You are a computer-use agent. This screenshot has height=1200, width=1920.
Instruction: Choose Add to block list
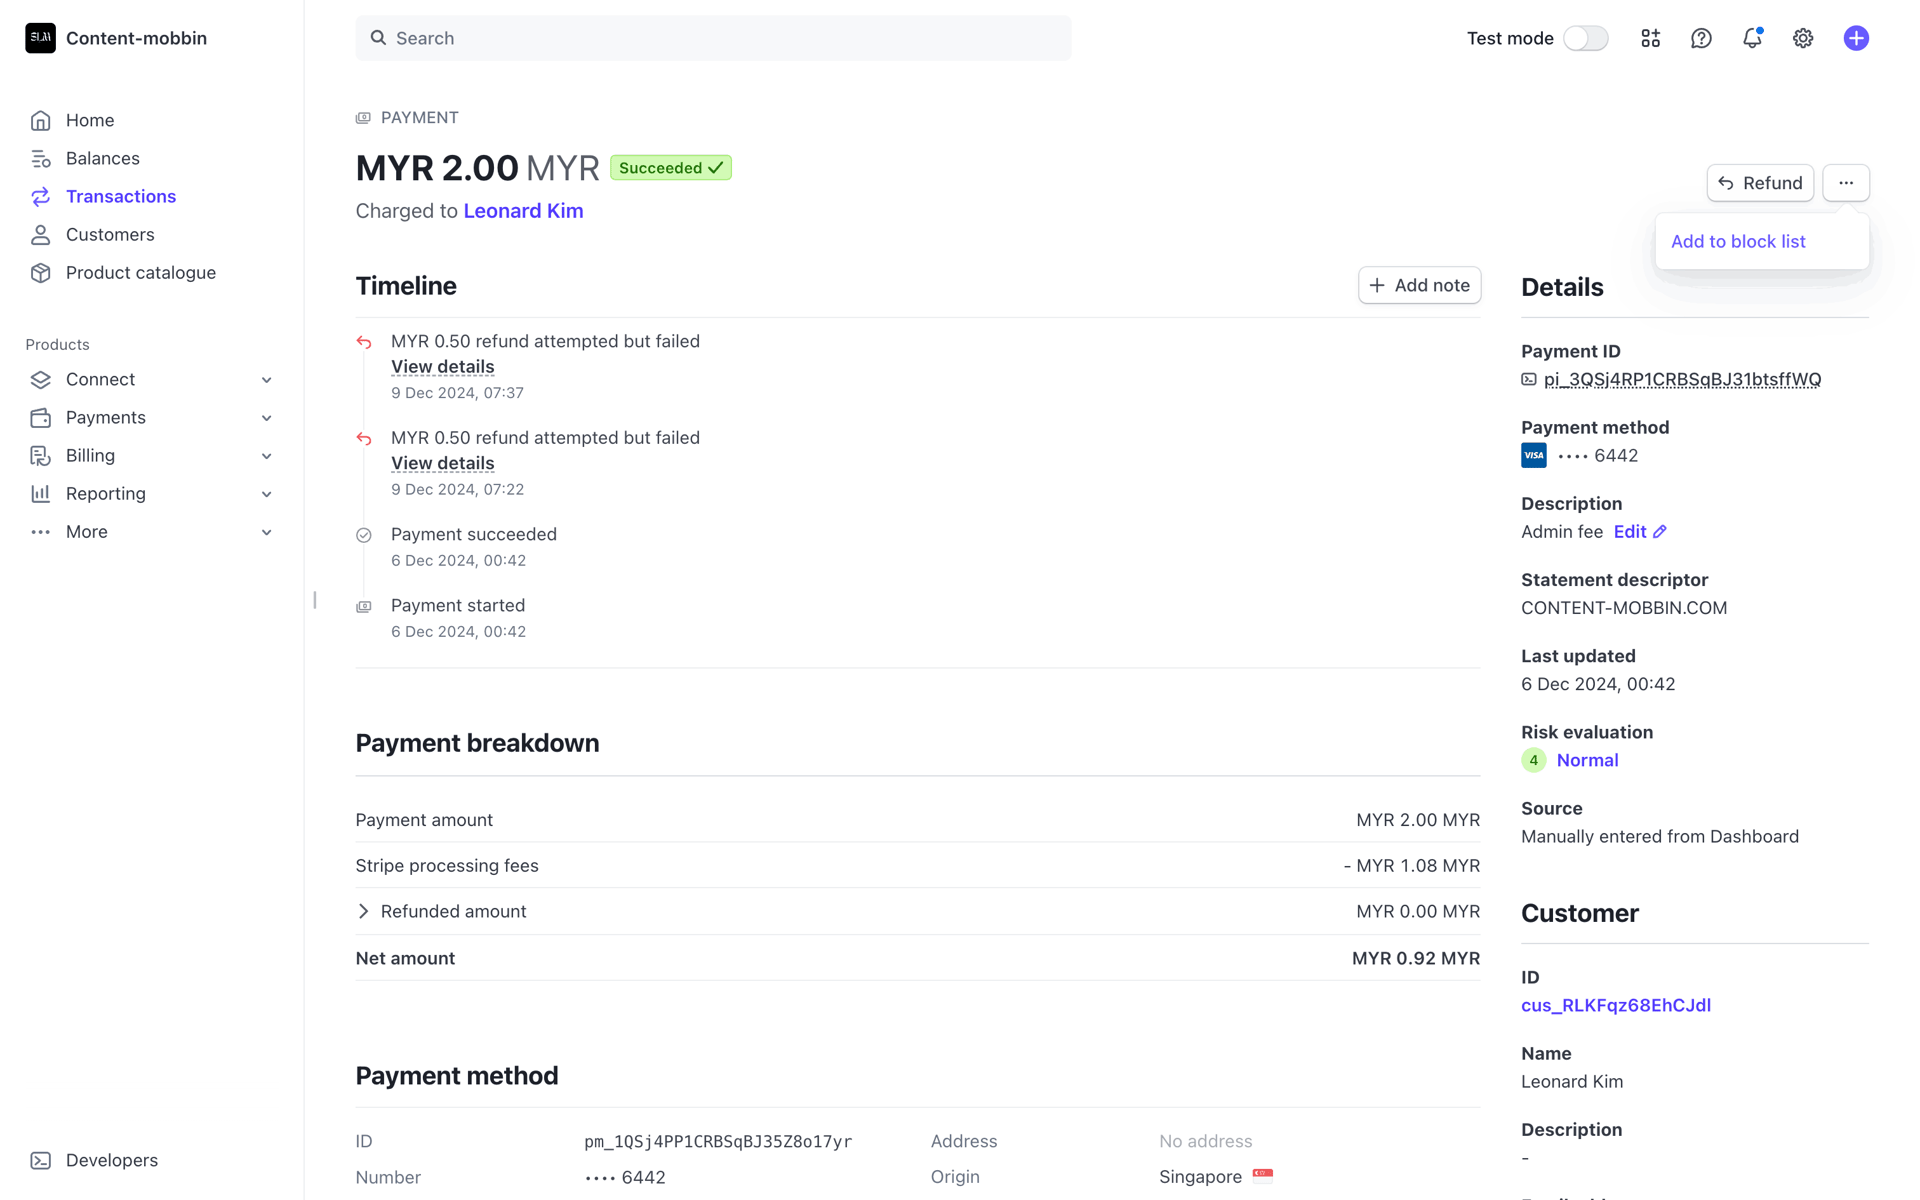[1738, 241]
